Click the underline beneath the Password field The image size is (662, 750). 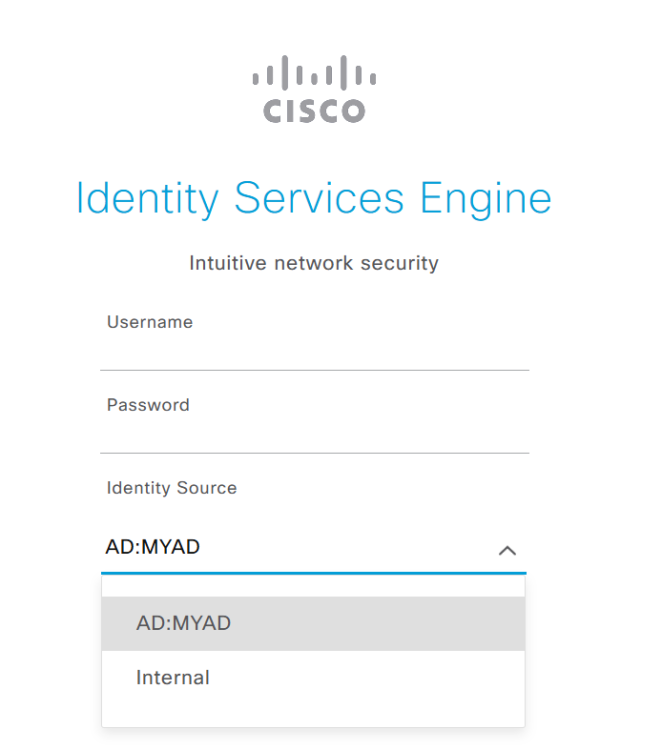coord(314,453)
